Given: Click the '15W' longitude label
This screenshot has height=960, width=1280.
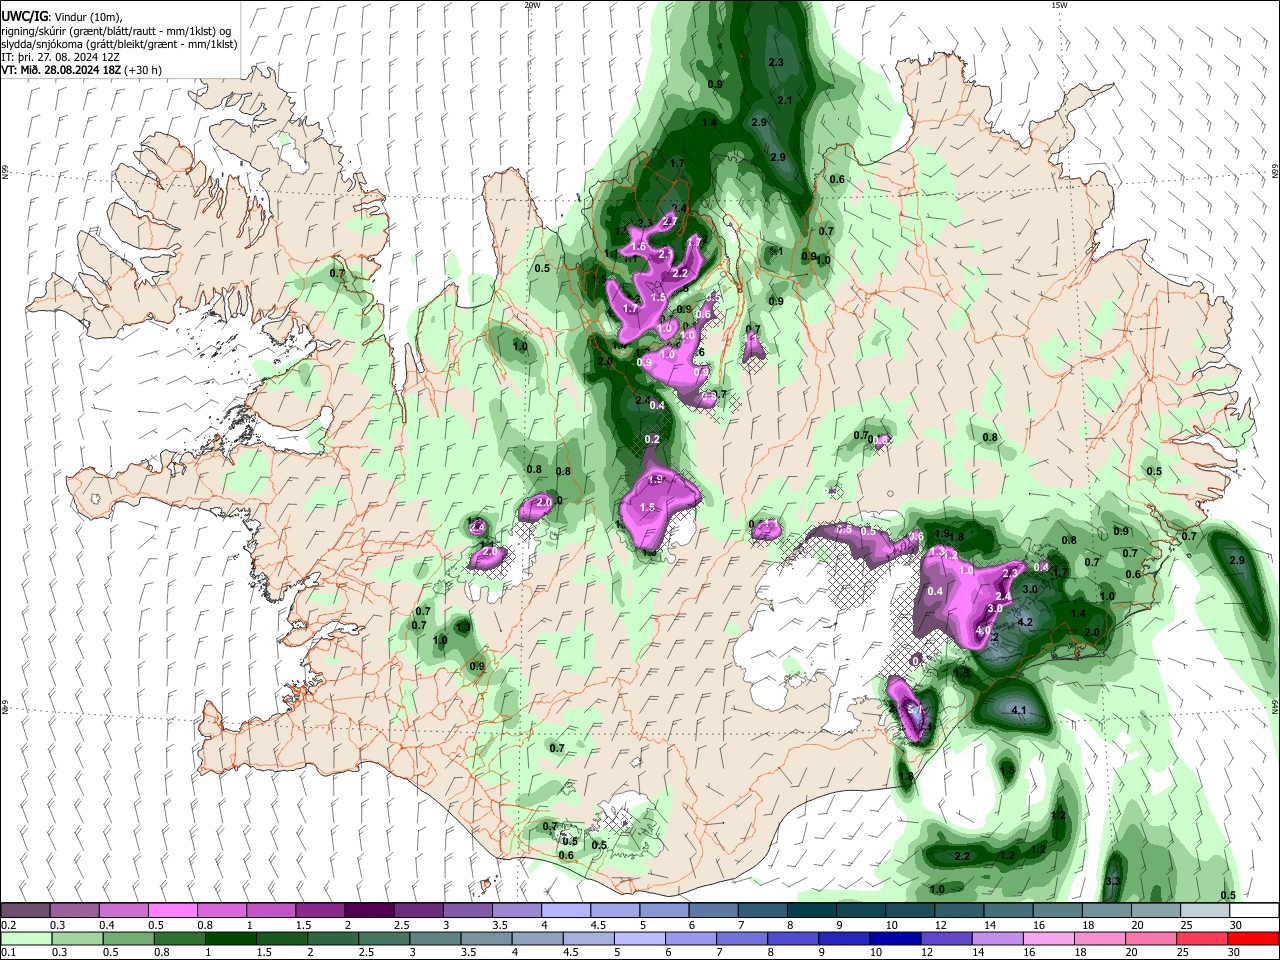Looking at the screenshot, I should click(1058, 5).
